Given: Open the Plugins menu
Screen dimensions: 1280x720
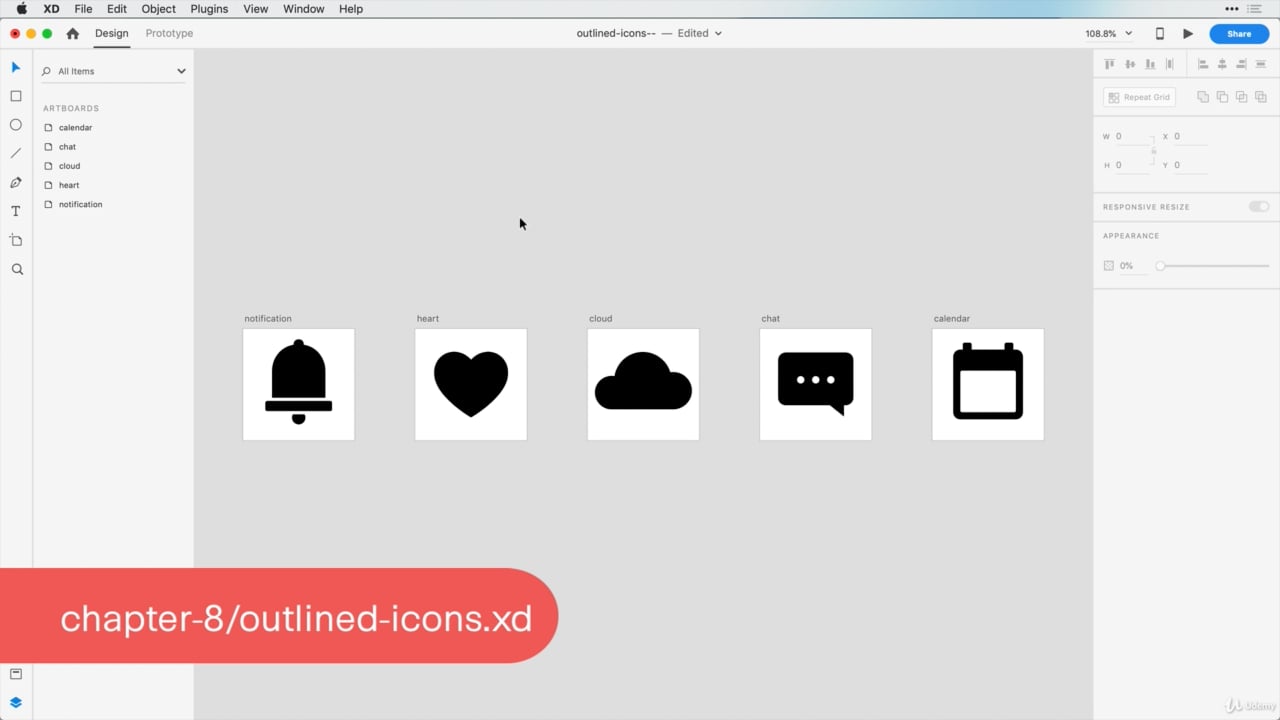Looking at the screenshot, I should tap(210, 9).
